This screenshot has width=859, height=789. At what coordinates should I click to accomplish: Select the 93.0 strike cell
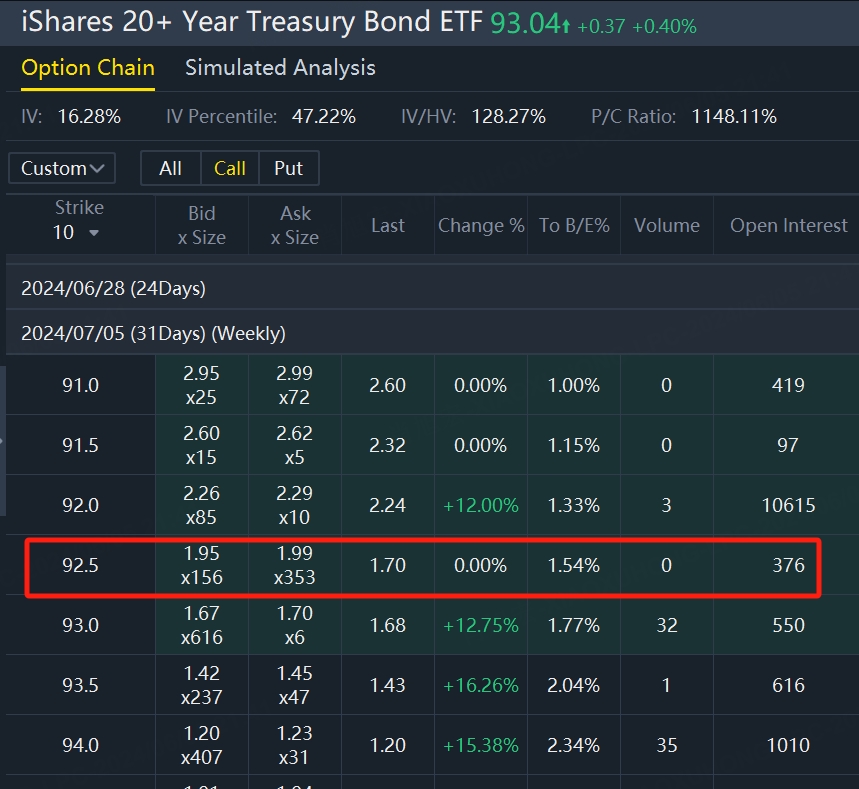80,625
